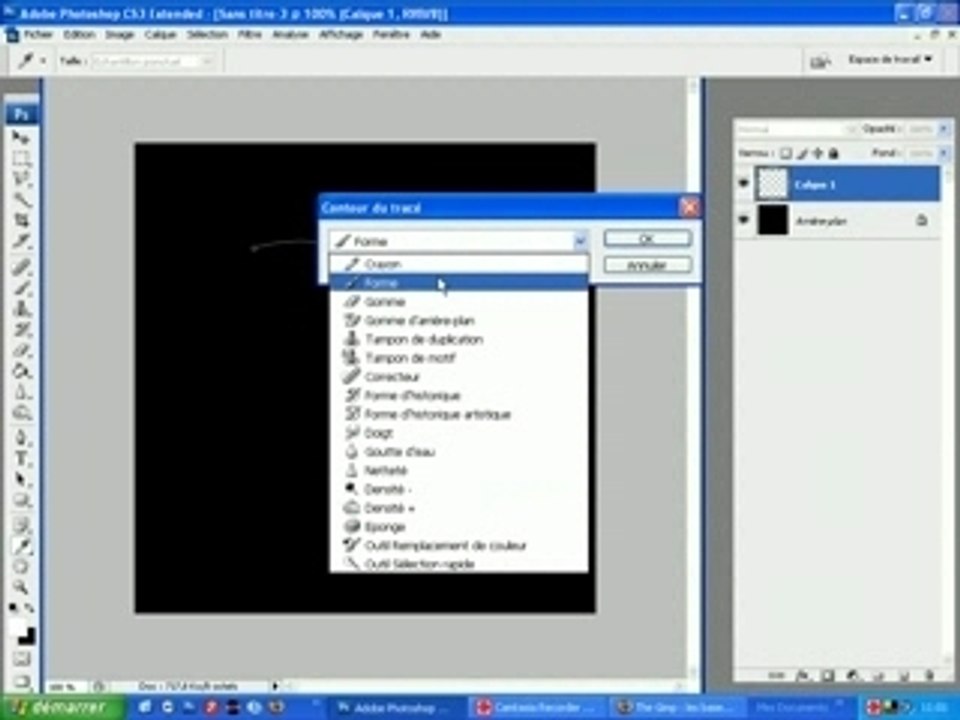Select the Notes tool
Viewport: 960px width, 720px height.
pyautogui.click(x=21, y=525)
